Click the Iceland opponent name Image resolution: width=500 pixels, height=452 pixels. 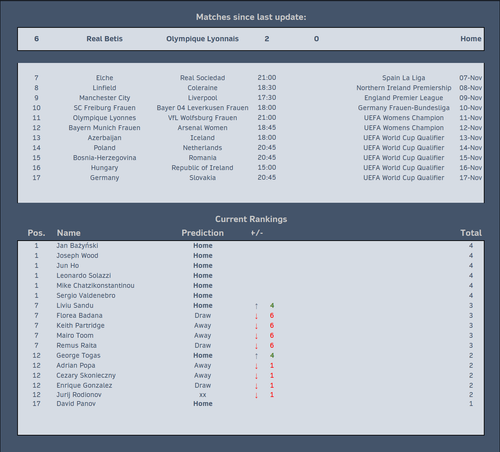click(202, 138)
